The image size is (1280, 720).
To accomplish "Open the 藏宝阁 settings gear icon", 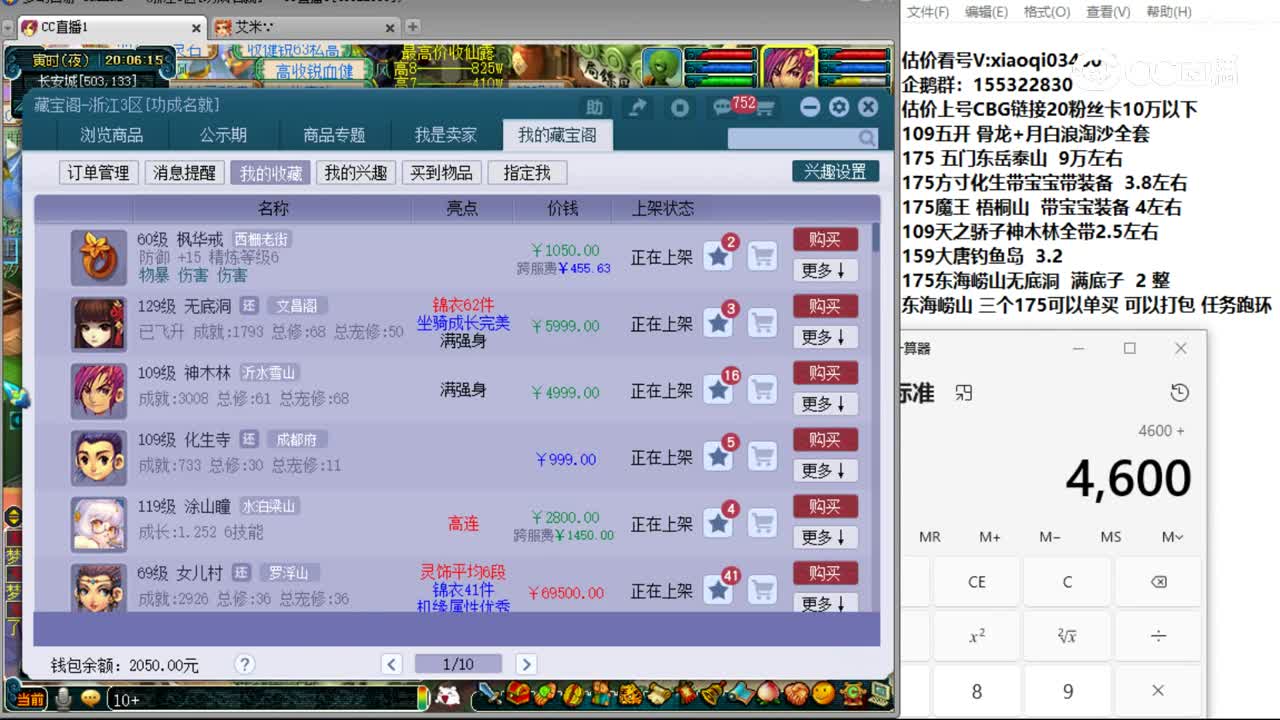I will coord(838,107).
